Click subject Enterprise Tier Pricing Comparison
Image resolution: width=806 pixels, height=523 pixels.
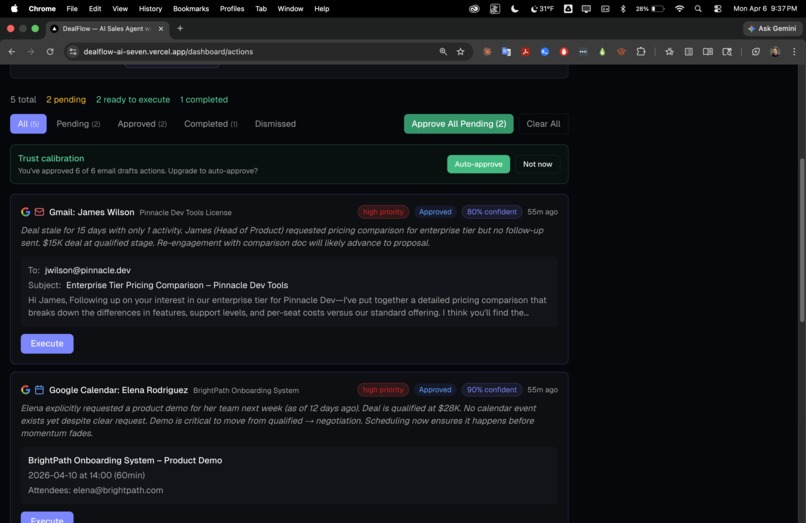pos(177,285)
